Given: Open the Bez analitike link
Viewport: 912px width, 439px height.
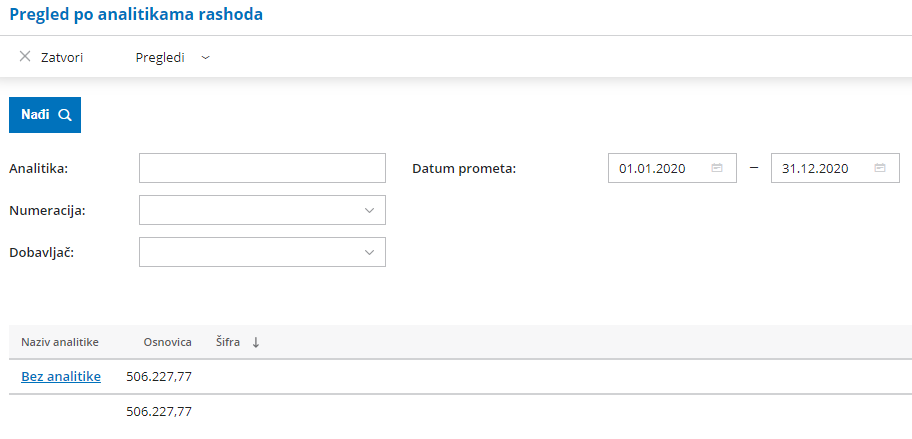Looking at the screenshot, I should (x=61, y=377).
